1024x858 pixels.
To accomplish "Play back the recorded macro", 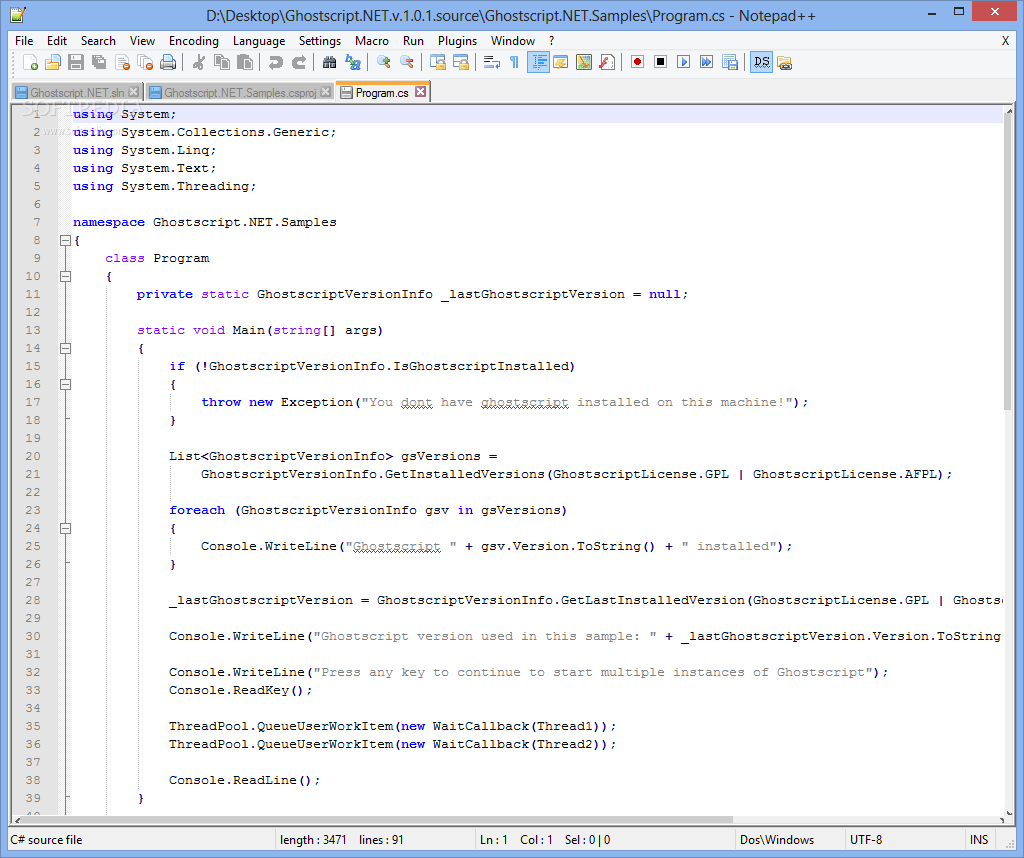I will (684, 63).
